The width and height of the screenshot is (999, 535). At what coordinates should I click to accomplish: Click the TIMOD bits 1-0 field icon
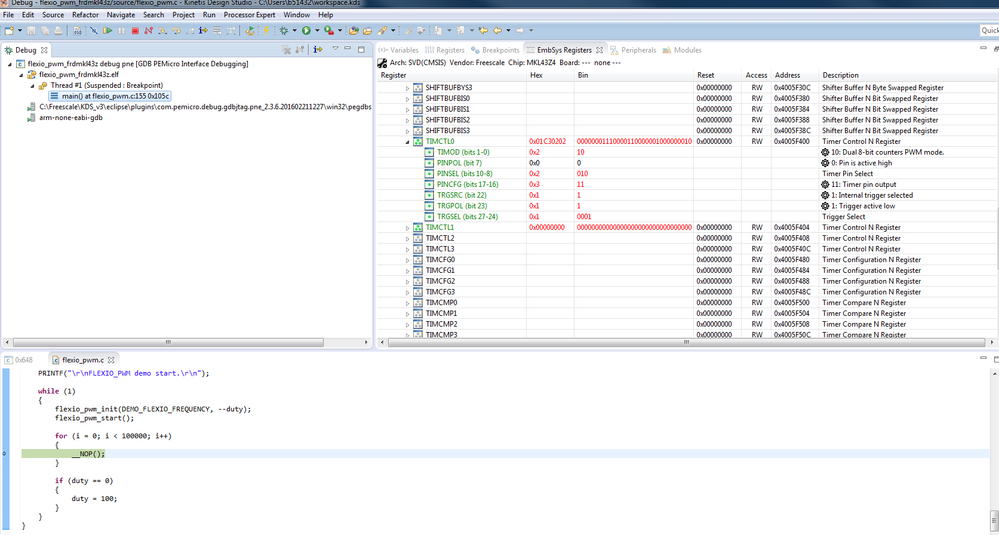[429, 152]
